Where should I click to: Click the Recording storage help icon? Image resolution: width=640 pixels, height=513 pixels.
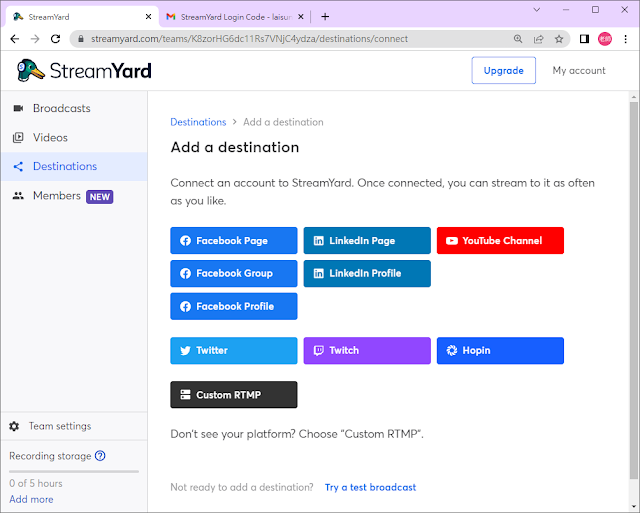[100, 455]
